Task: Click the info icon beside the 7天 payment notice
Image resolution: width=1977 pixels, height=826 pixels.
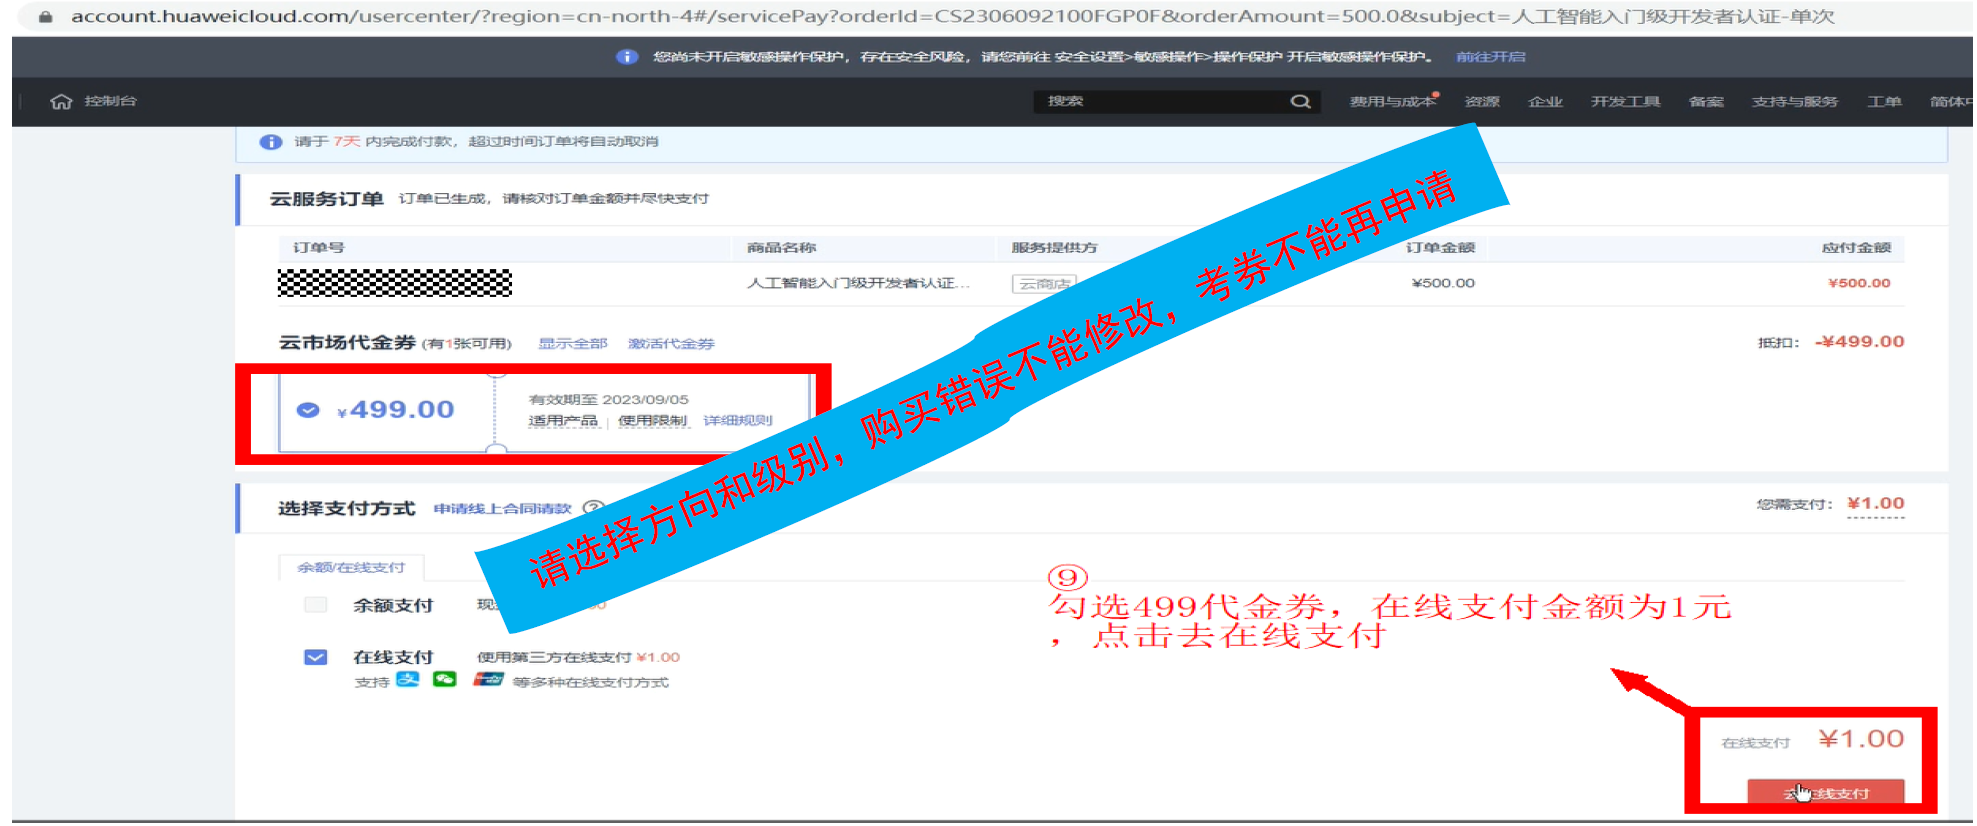Action: point(271,142)
